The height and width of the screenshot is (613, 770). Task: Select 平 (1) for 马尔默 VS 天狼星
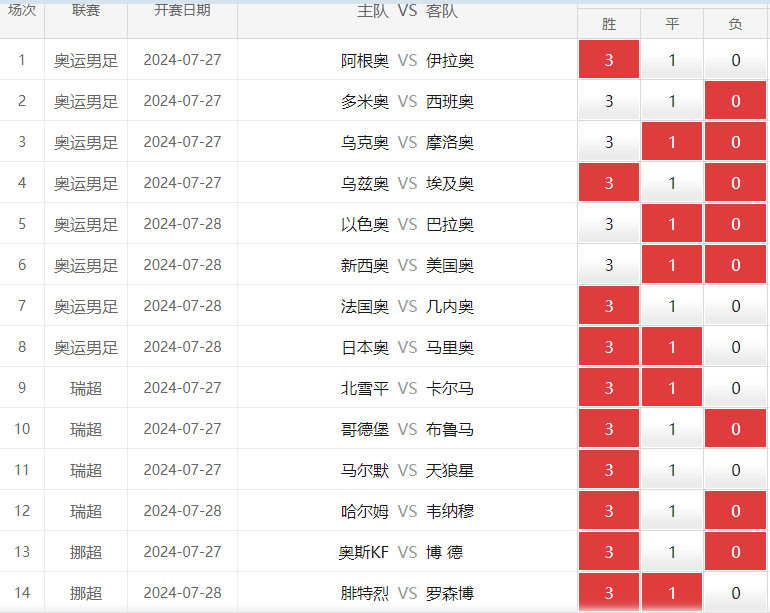pyautogui.click(x=672, y=470)
